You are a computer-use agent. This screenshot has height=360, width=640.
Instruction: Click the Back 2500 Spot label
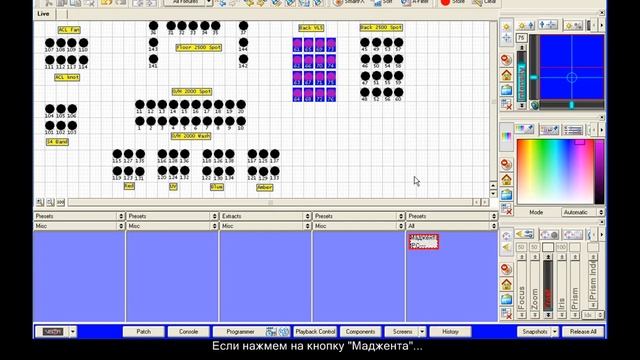(381, 27)
